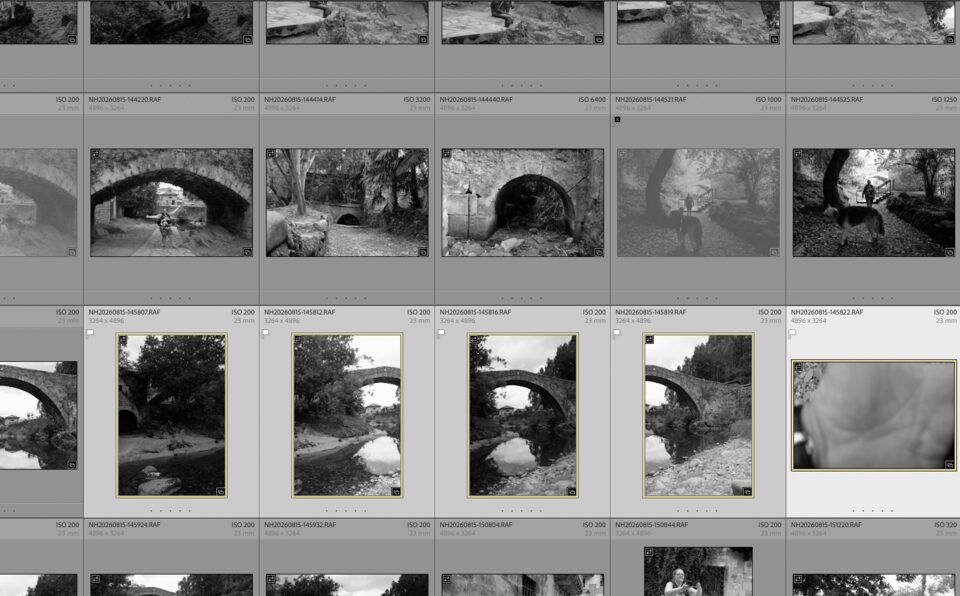This screenshot has height=596, width=960.
Task: Select the stone arch thumbnail NH20260815-144220.RAF
Action: click(x=171, y=202)
